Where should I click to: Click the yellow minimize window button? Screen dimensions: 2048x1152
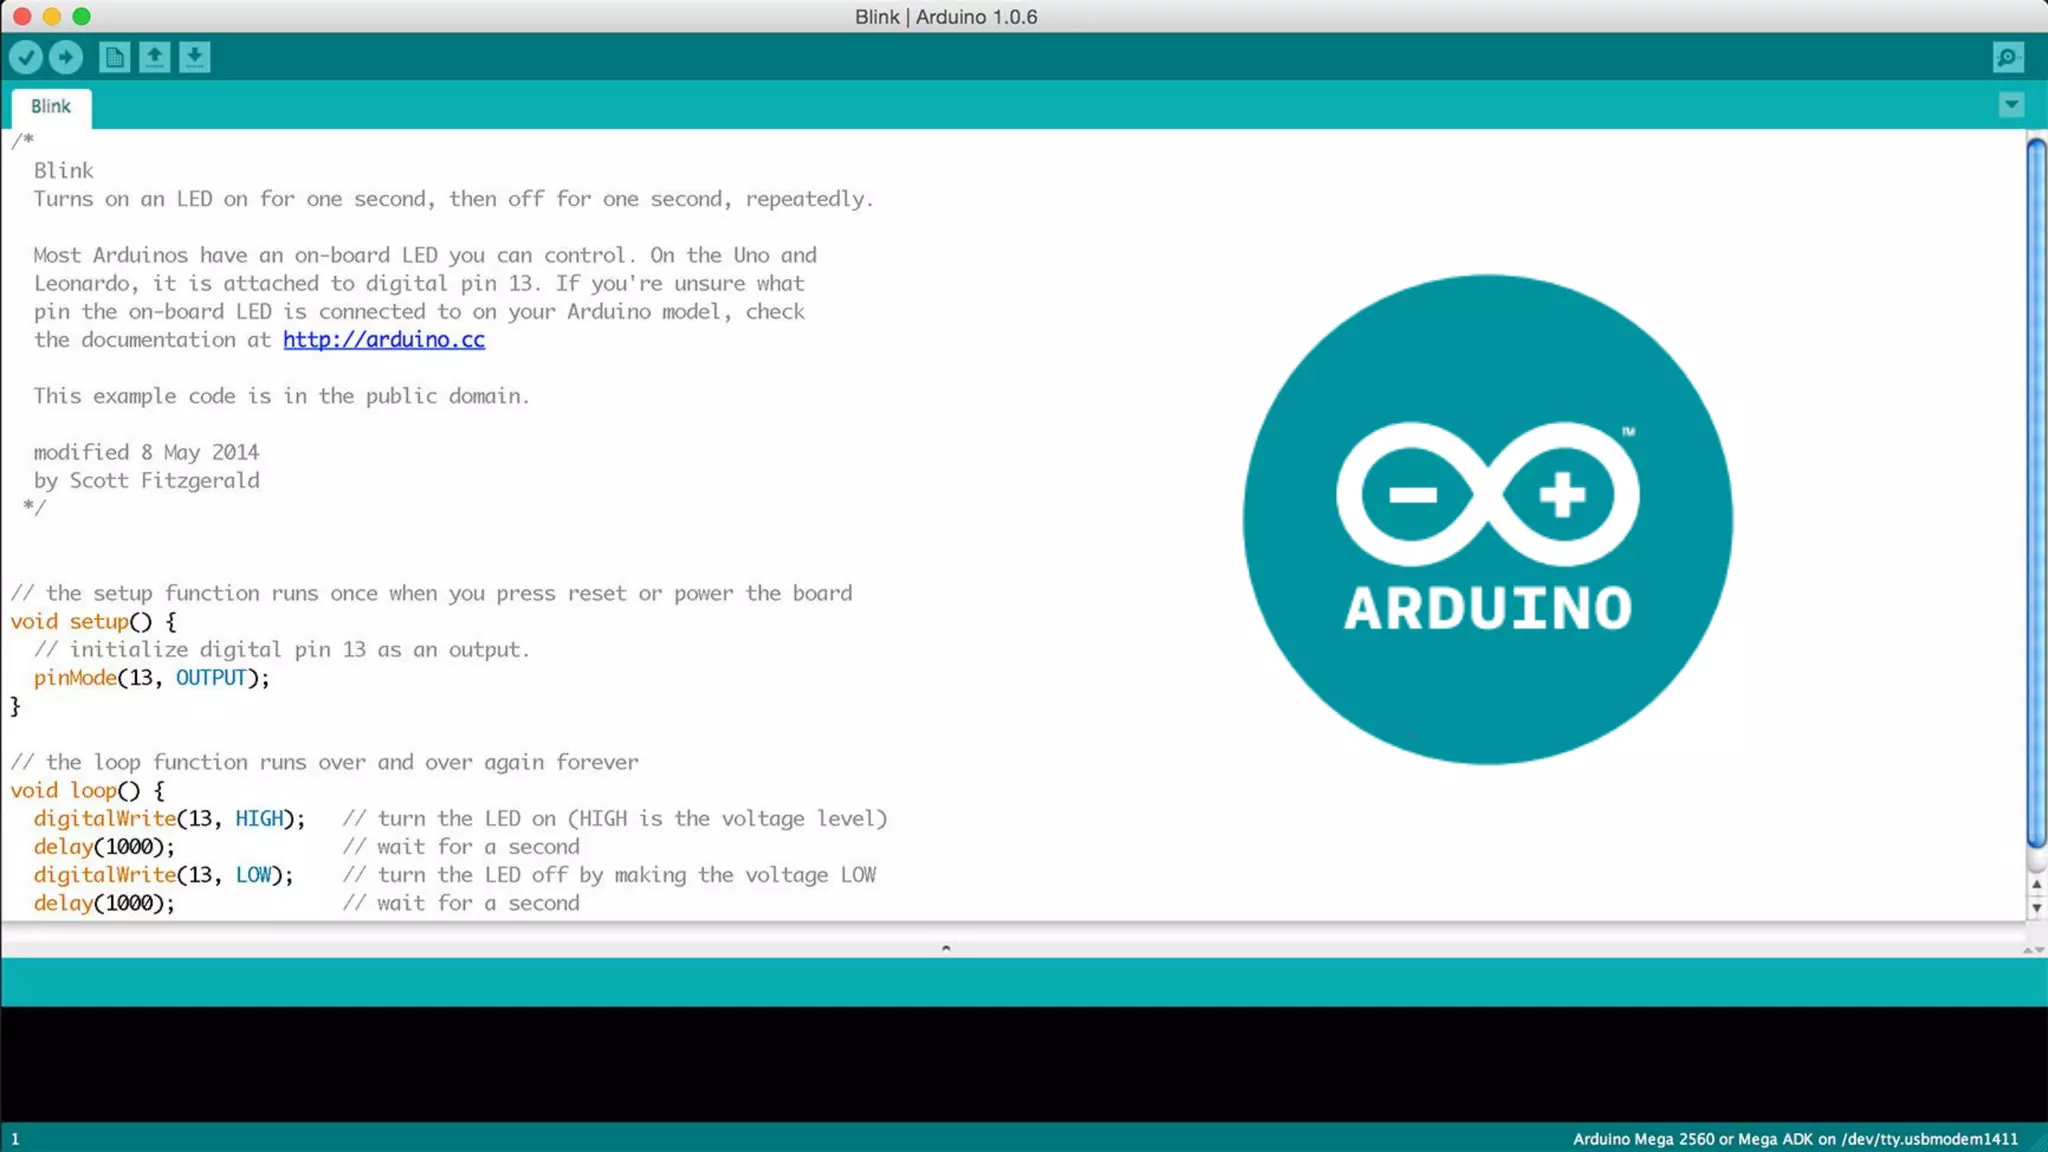pyautogui.click(x=52, y=16)
